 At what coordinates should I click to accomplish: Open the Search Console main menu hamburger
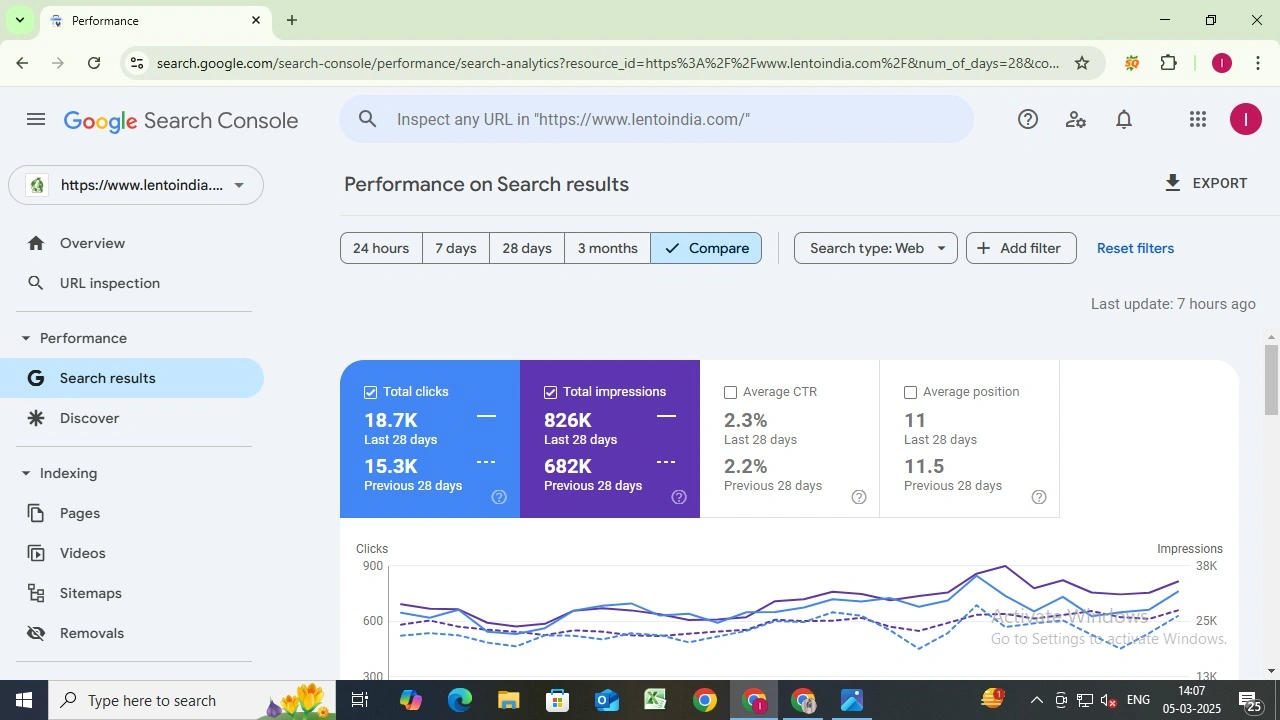[x=36, y=120]
